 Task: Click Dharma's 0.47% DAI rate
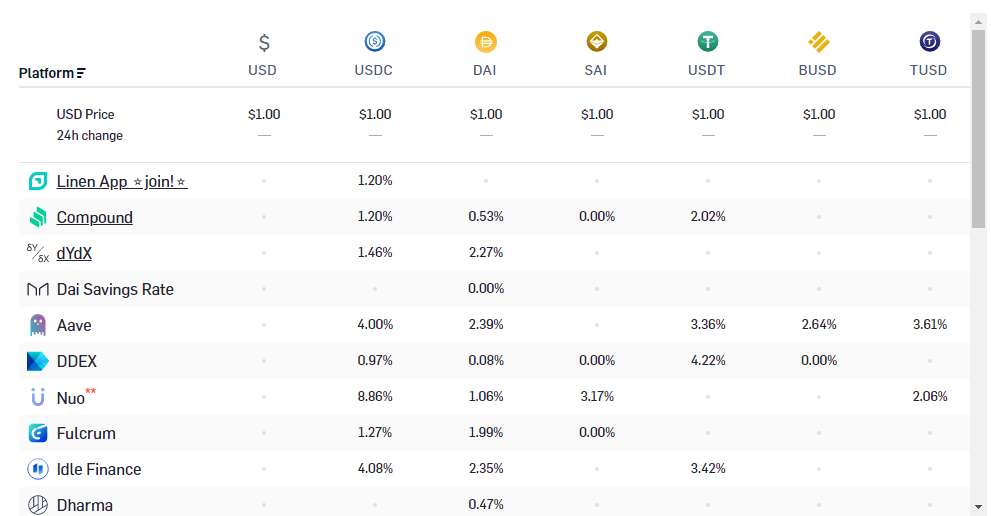(x=486, y=505)
